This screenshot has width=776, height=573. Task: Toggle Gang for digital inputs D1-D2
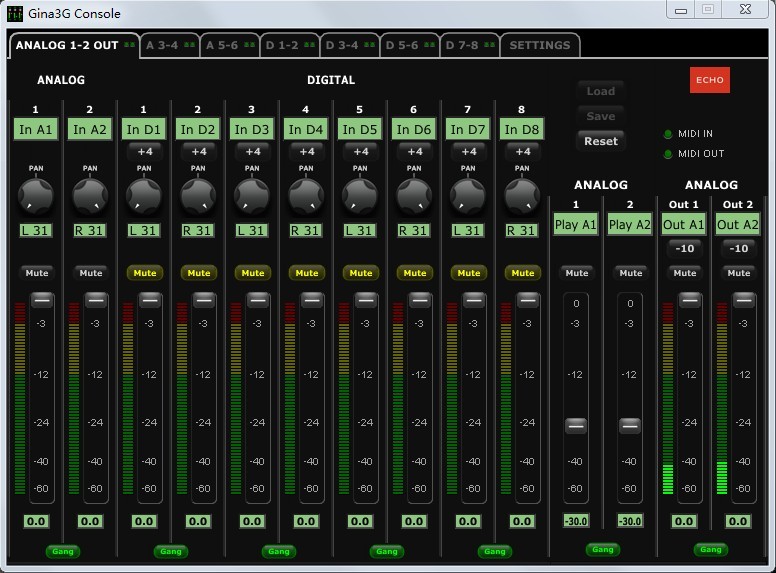point(171,551)
